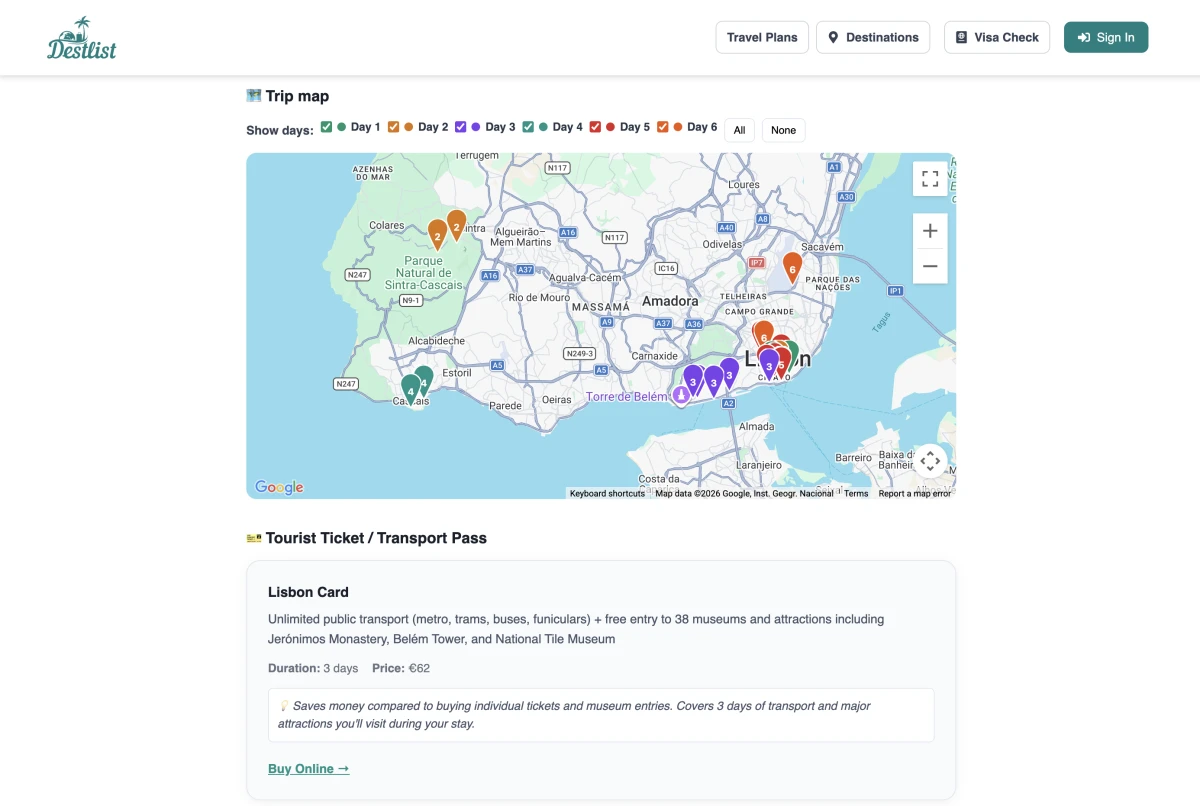Open the map camera controls button
This screenshot has height=806, width=1200.
(x=930, y=461)
